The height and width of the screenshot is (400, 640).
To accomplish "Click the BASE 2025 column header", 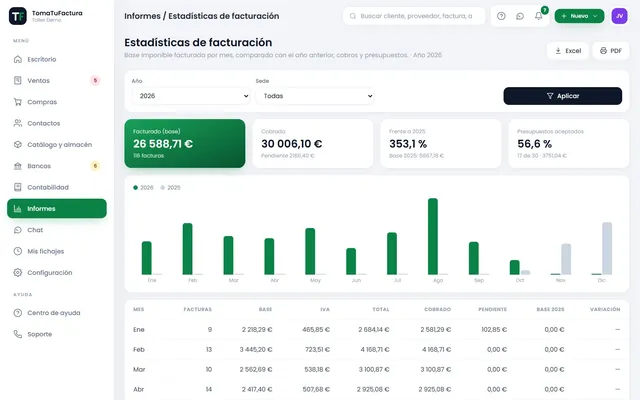I will [550, 309].
